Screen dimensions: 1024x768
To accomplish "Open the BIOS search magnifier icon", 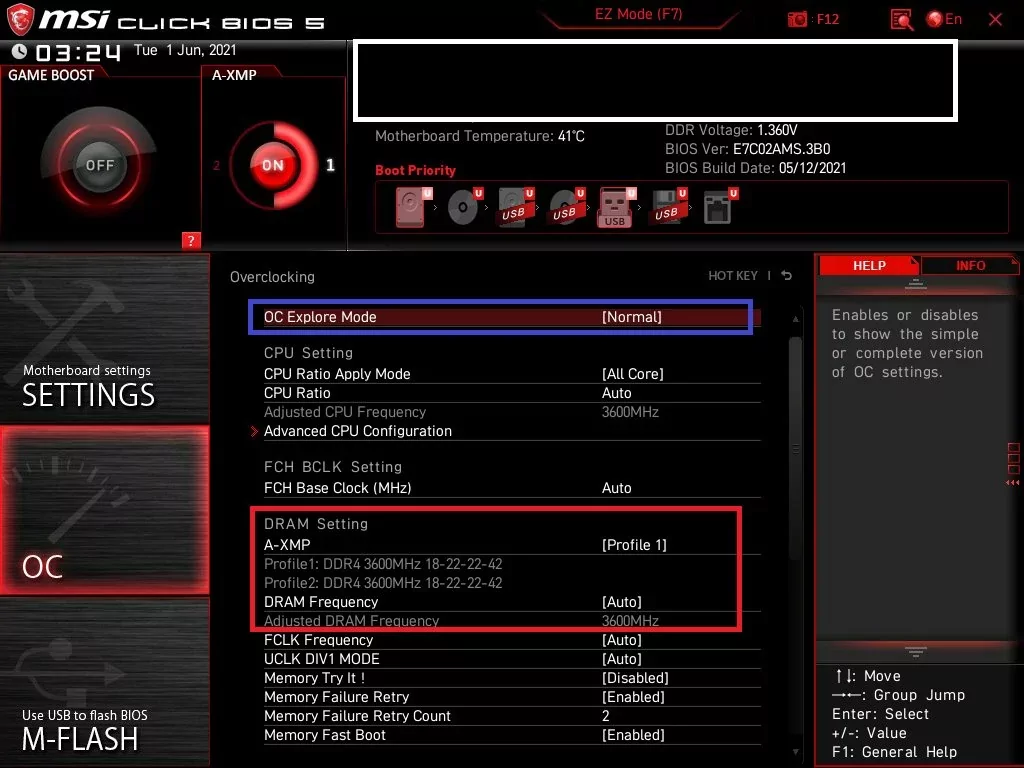I will pos(901,19).
